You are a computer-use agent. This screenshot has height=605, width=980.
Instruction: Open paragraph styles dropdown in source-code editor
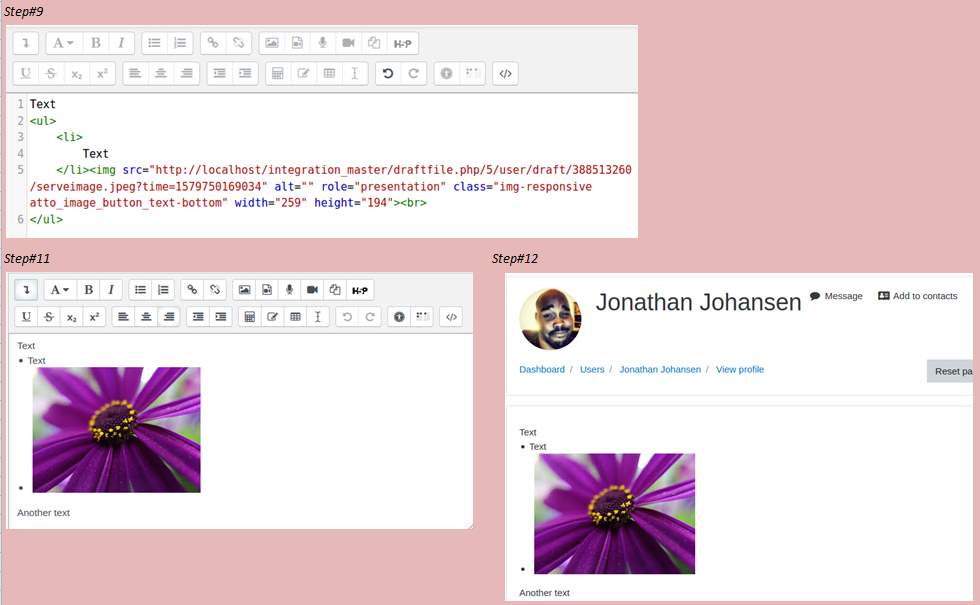click(62, 43)
